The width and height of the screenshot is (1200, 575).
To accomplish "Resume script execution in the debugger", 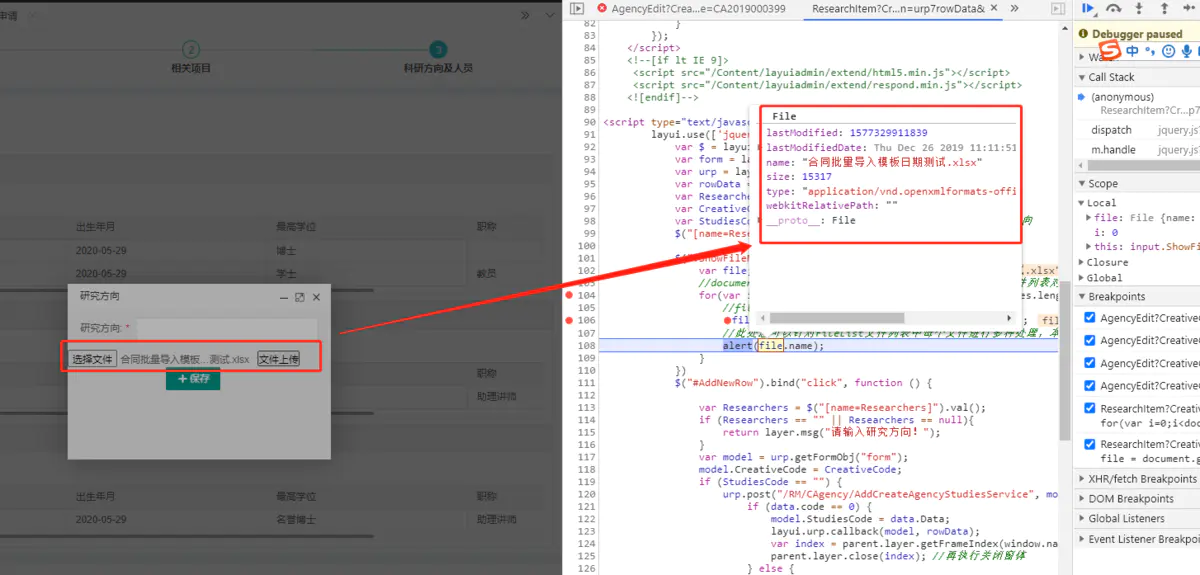I will (x=1088, y=8).
